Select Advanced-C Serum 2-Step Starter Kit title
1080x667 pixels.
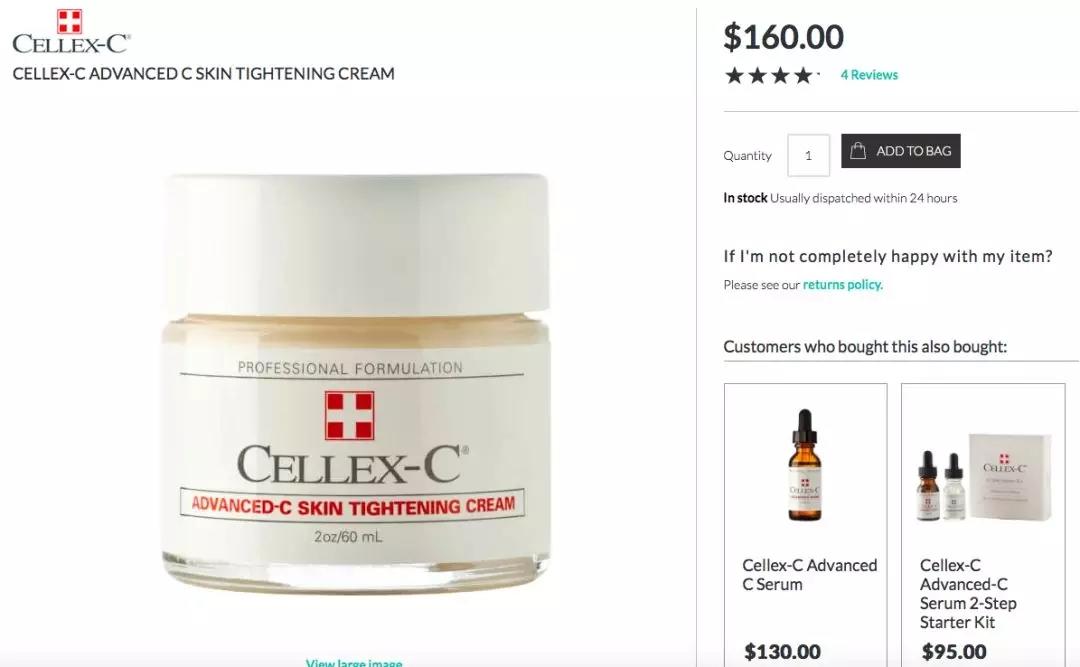click(968, 593)
